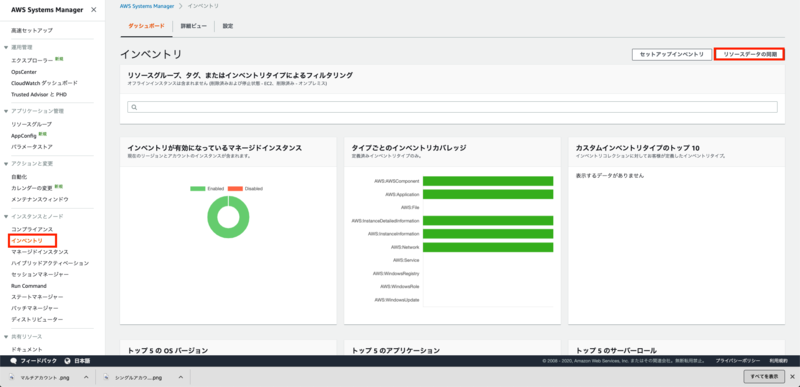Click the セットアップインベントリ button
Viewport: 800px width, 387px height.
click(x=671, y=55)
